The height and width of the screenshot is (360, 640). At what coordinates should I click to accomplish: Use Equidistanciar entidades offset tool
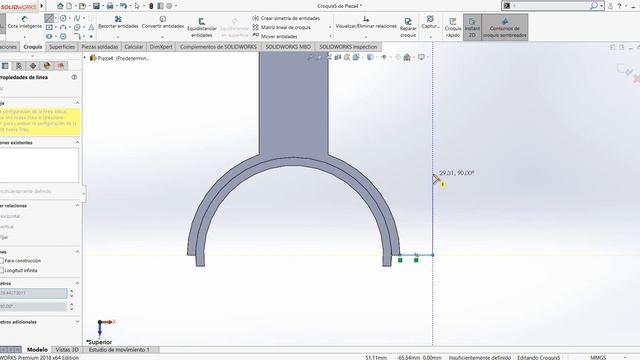tap(202, 27)
